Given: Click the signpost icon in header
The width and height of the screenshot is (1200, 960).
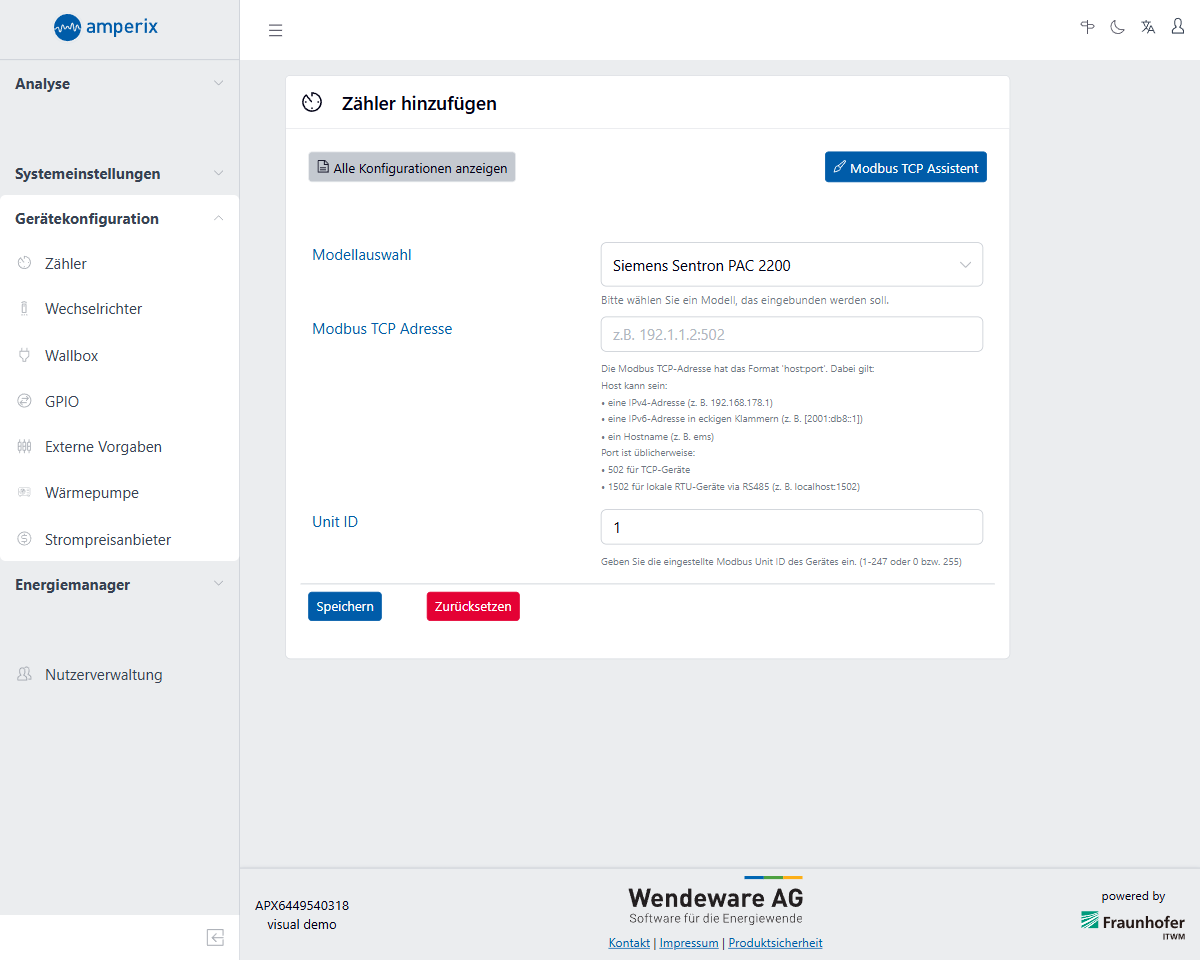Looking at the screenshot, I should pos(1087,28).
